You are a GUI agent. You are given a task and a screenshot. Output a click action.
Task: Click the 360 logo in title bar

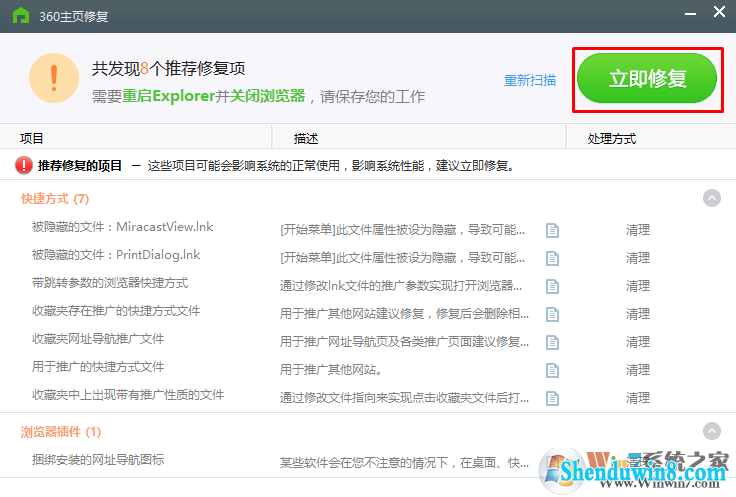21,15
